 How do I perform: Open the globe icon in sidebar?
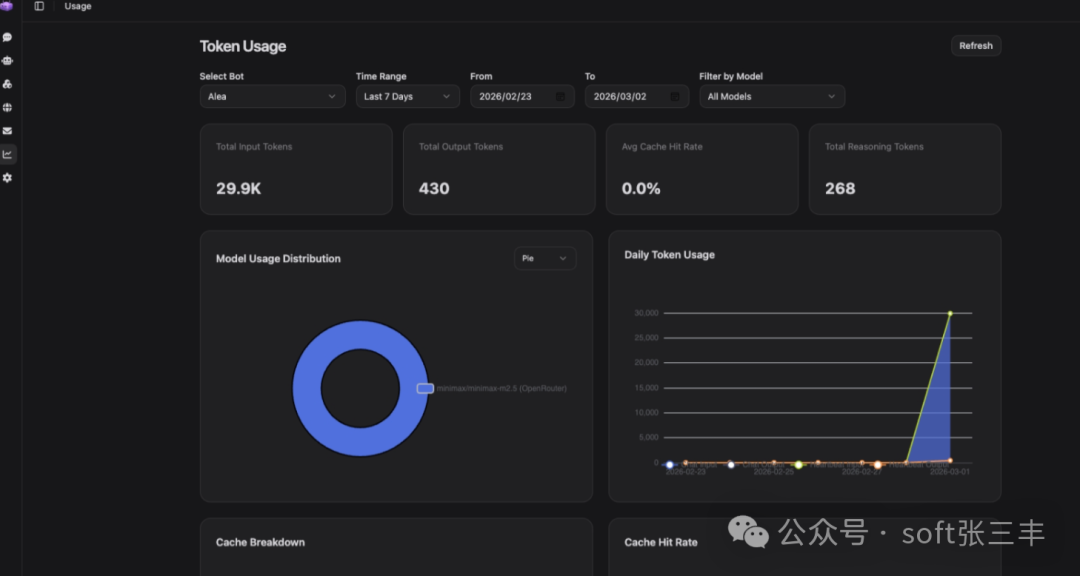7,108
